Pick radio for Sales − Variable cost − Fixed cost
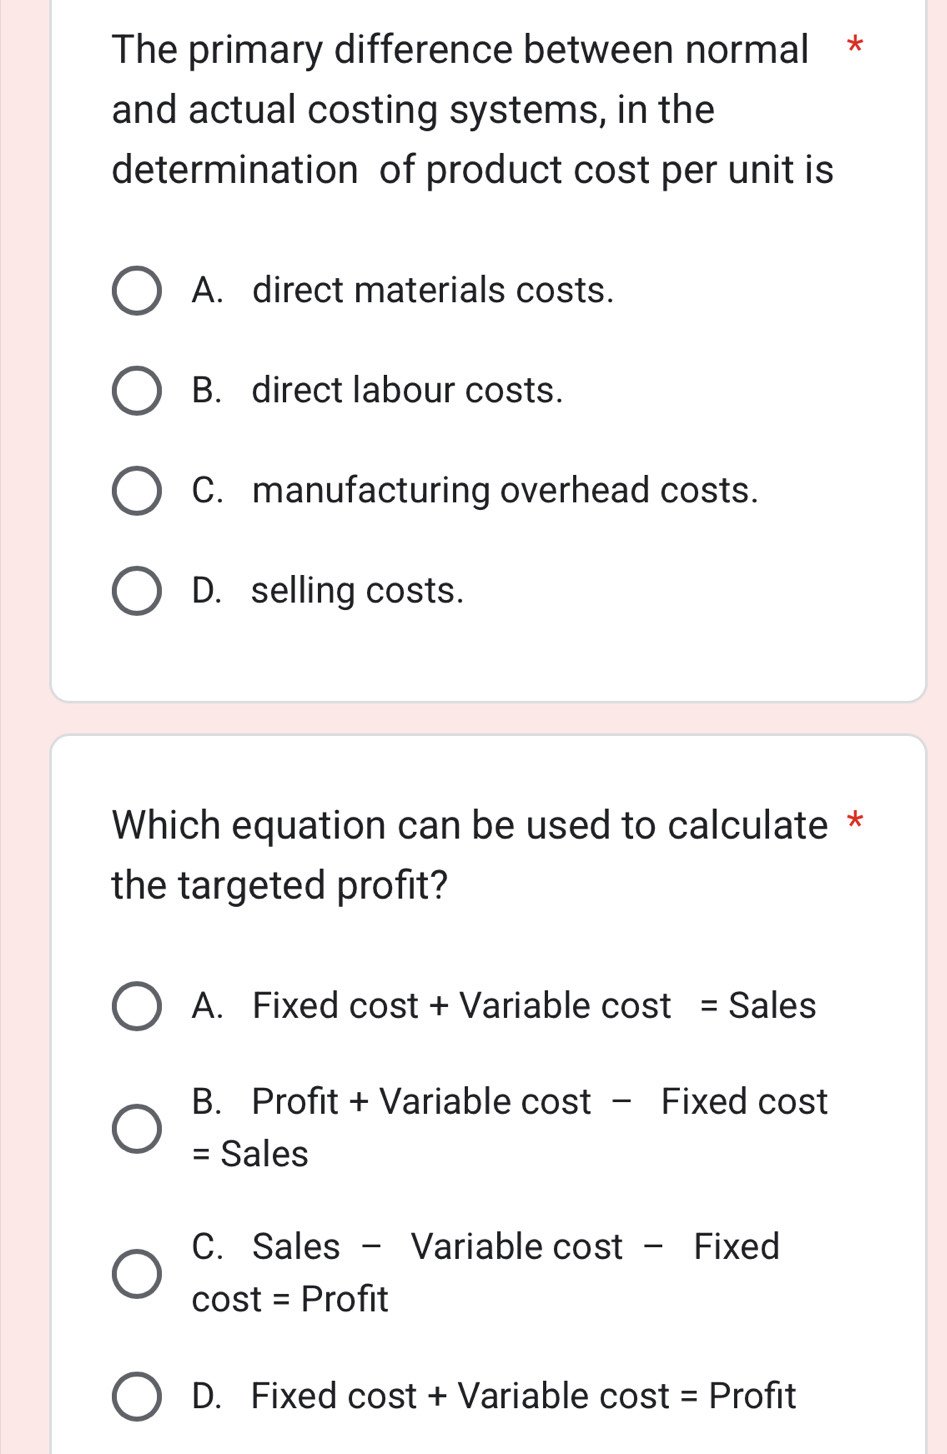 tap(136, 1273)
